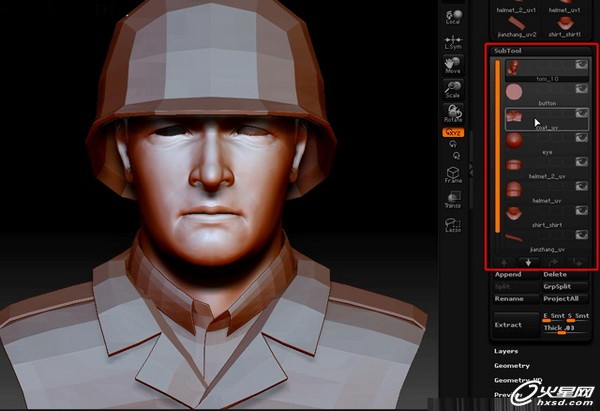Select the red sphere eye subtool
Viewport: 600px width, 411px height.
(514, 140)
